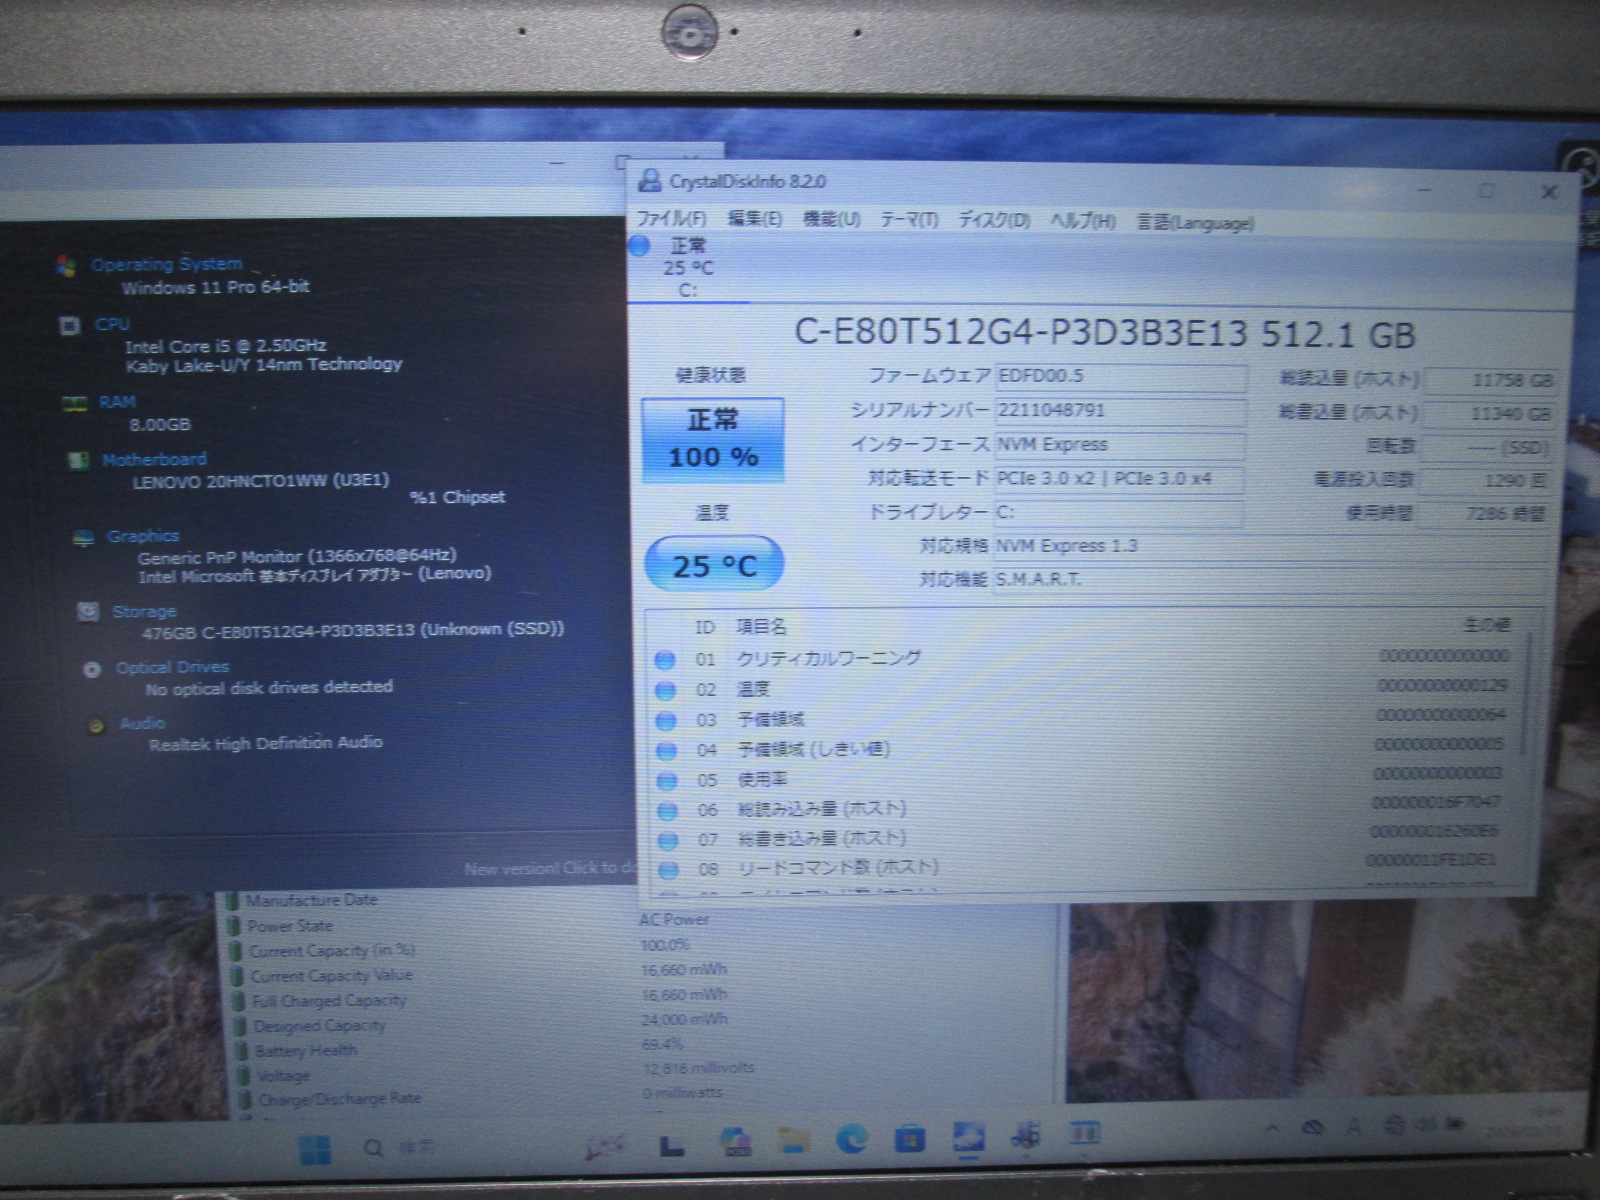Viewport: 1600px width, 1200px height.
Task: Click the 25 °C temperature button
Action: (714, 565)
